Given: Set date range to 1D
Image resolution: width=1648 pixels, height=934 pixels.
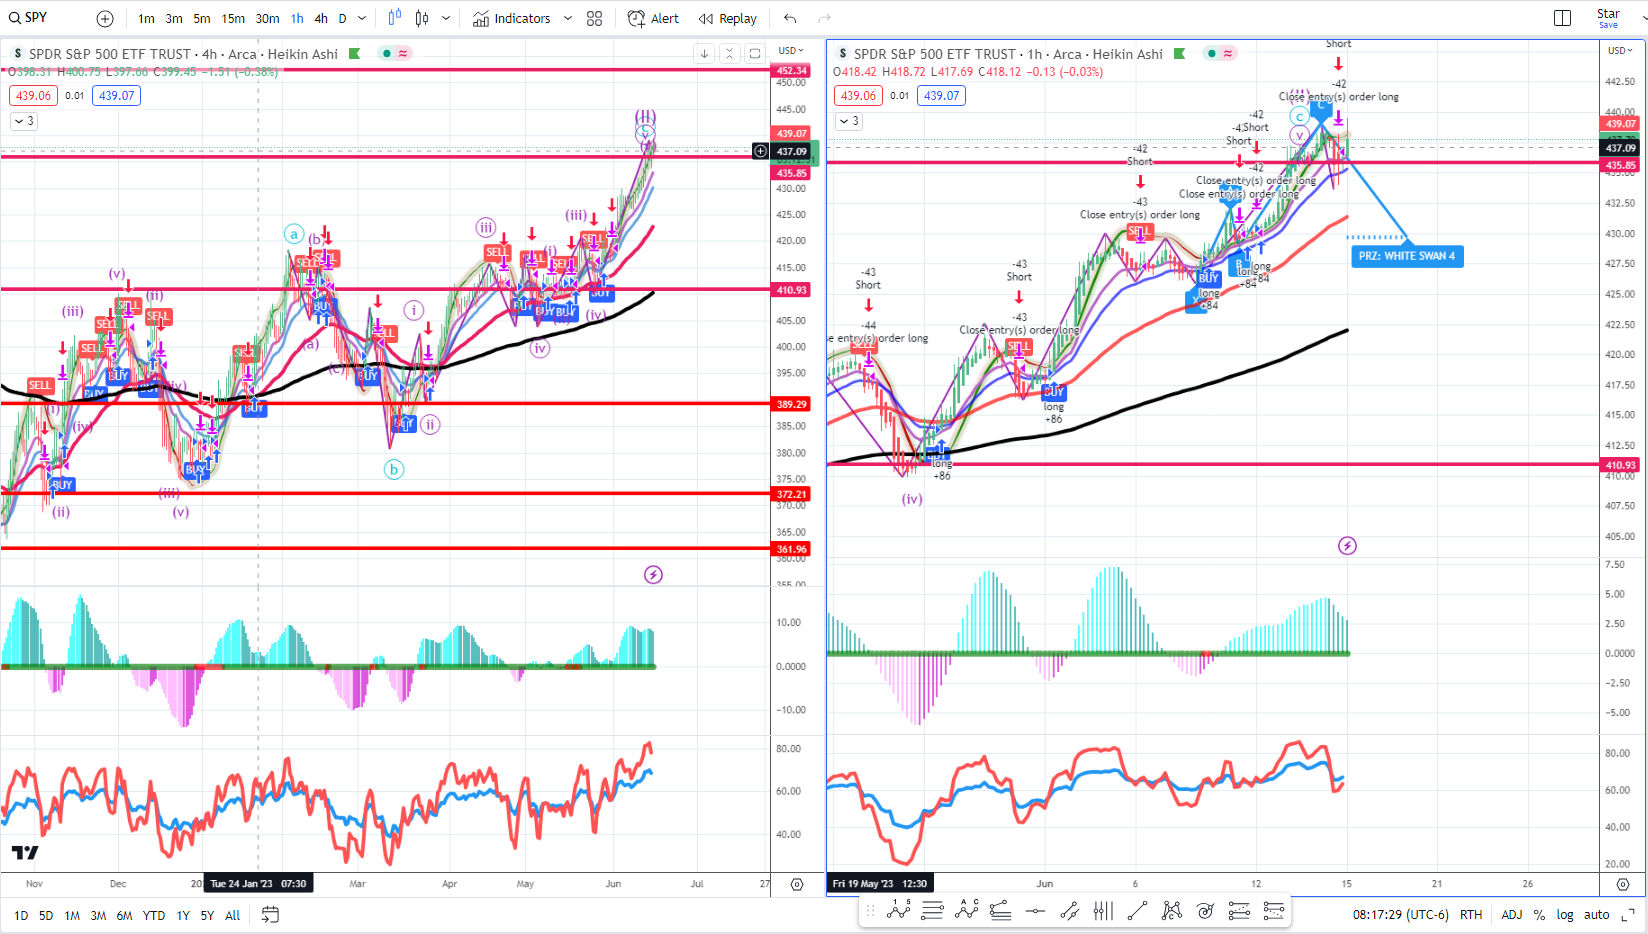Looking at the screenshot, I should pyautogui.click(x=21, y=915).
